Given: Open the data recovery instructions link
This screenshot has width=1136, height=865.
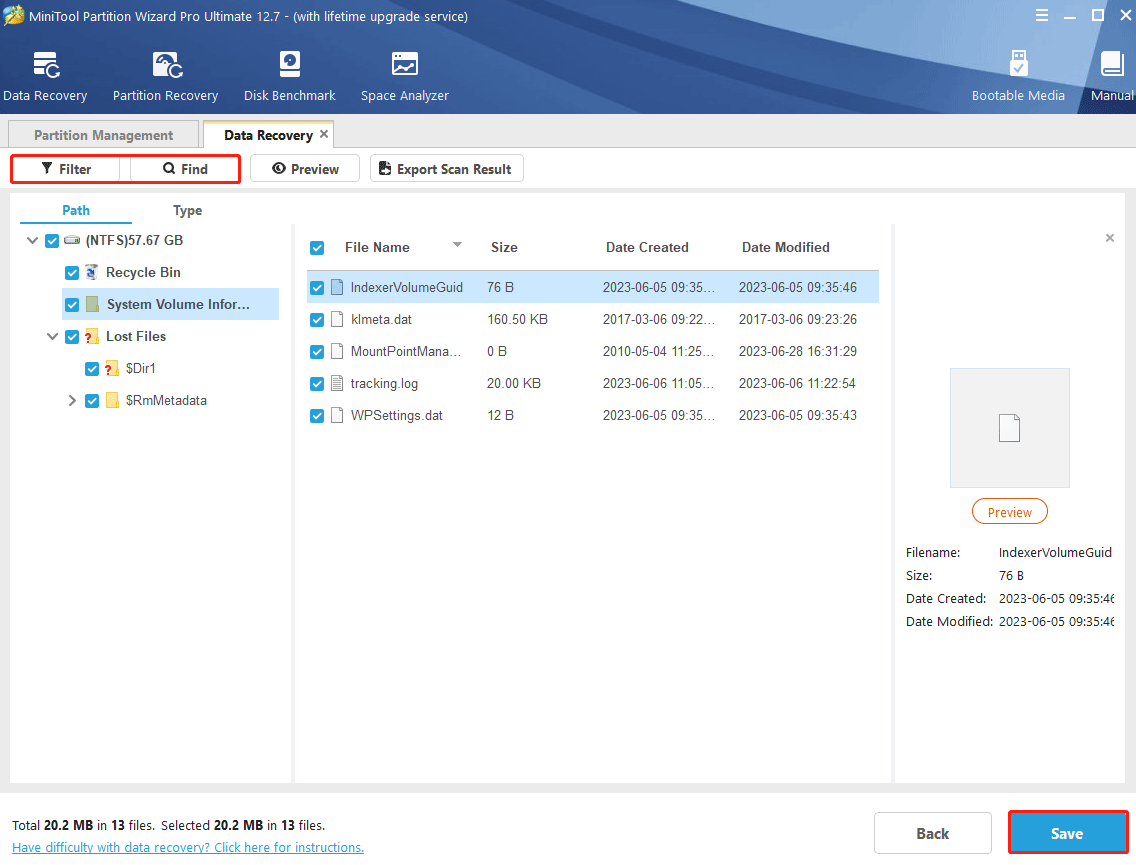Looking at the screenshot, I should [188, 847].
